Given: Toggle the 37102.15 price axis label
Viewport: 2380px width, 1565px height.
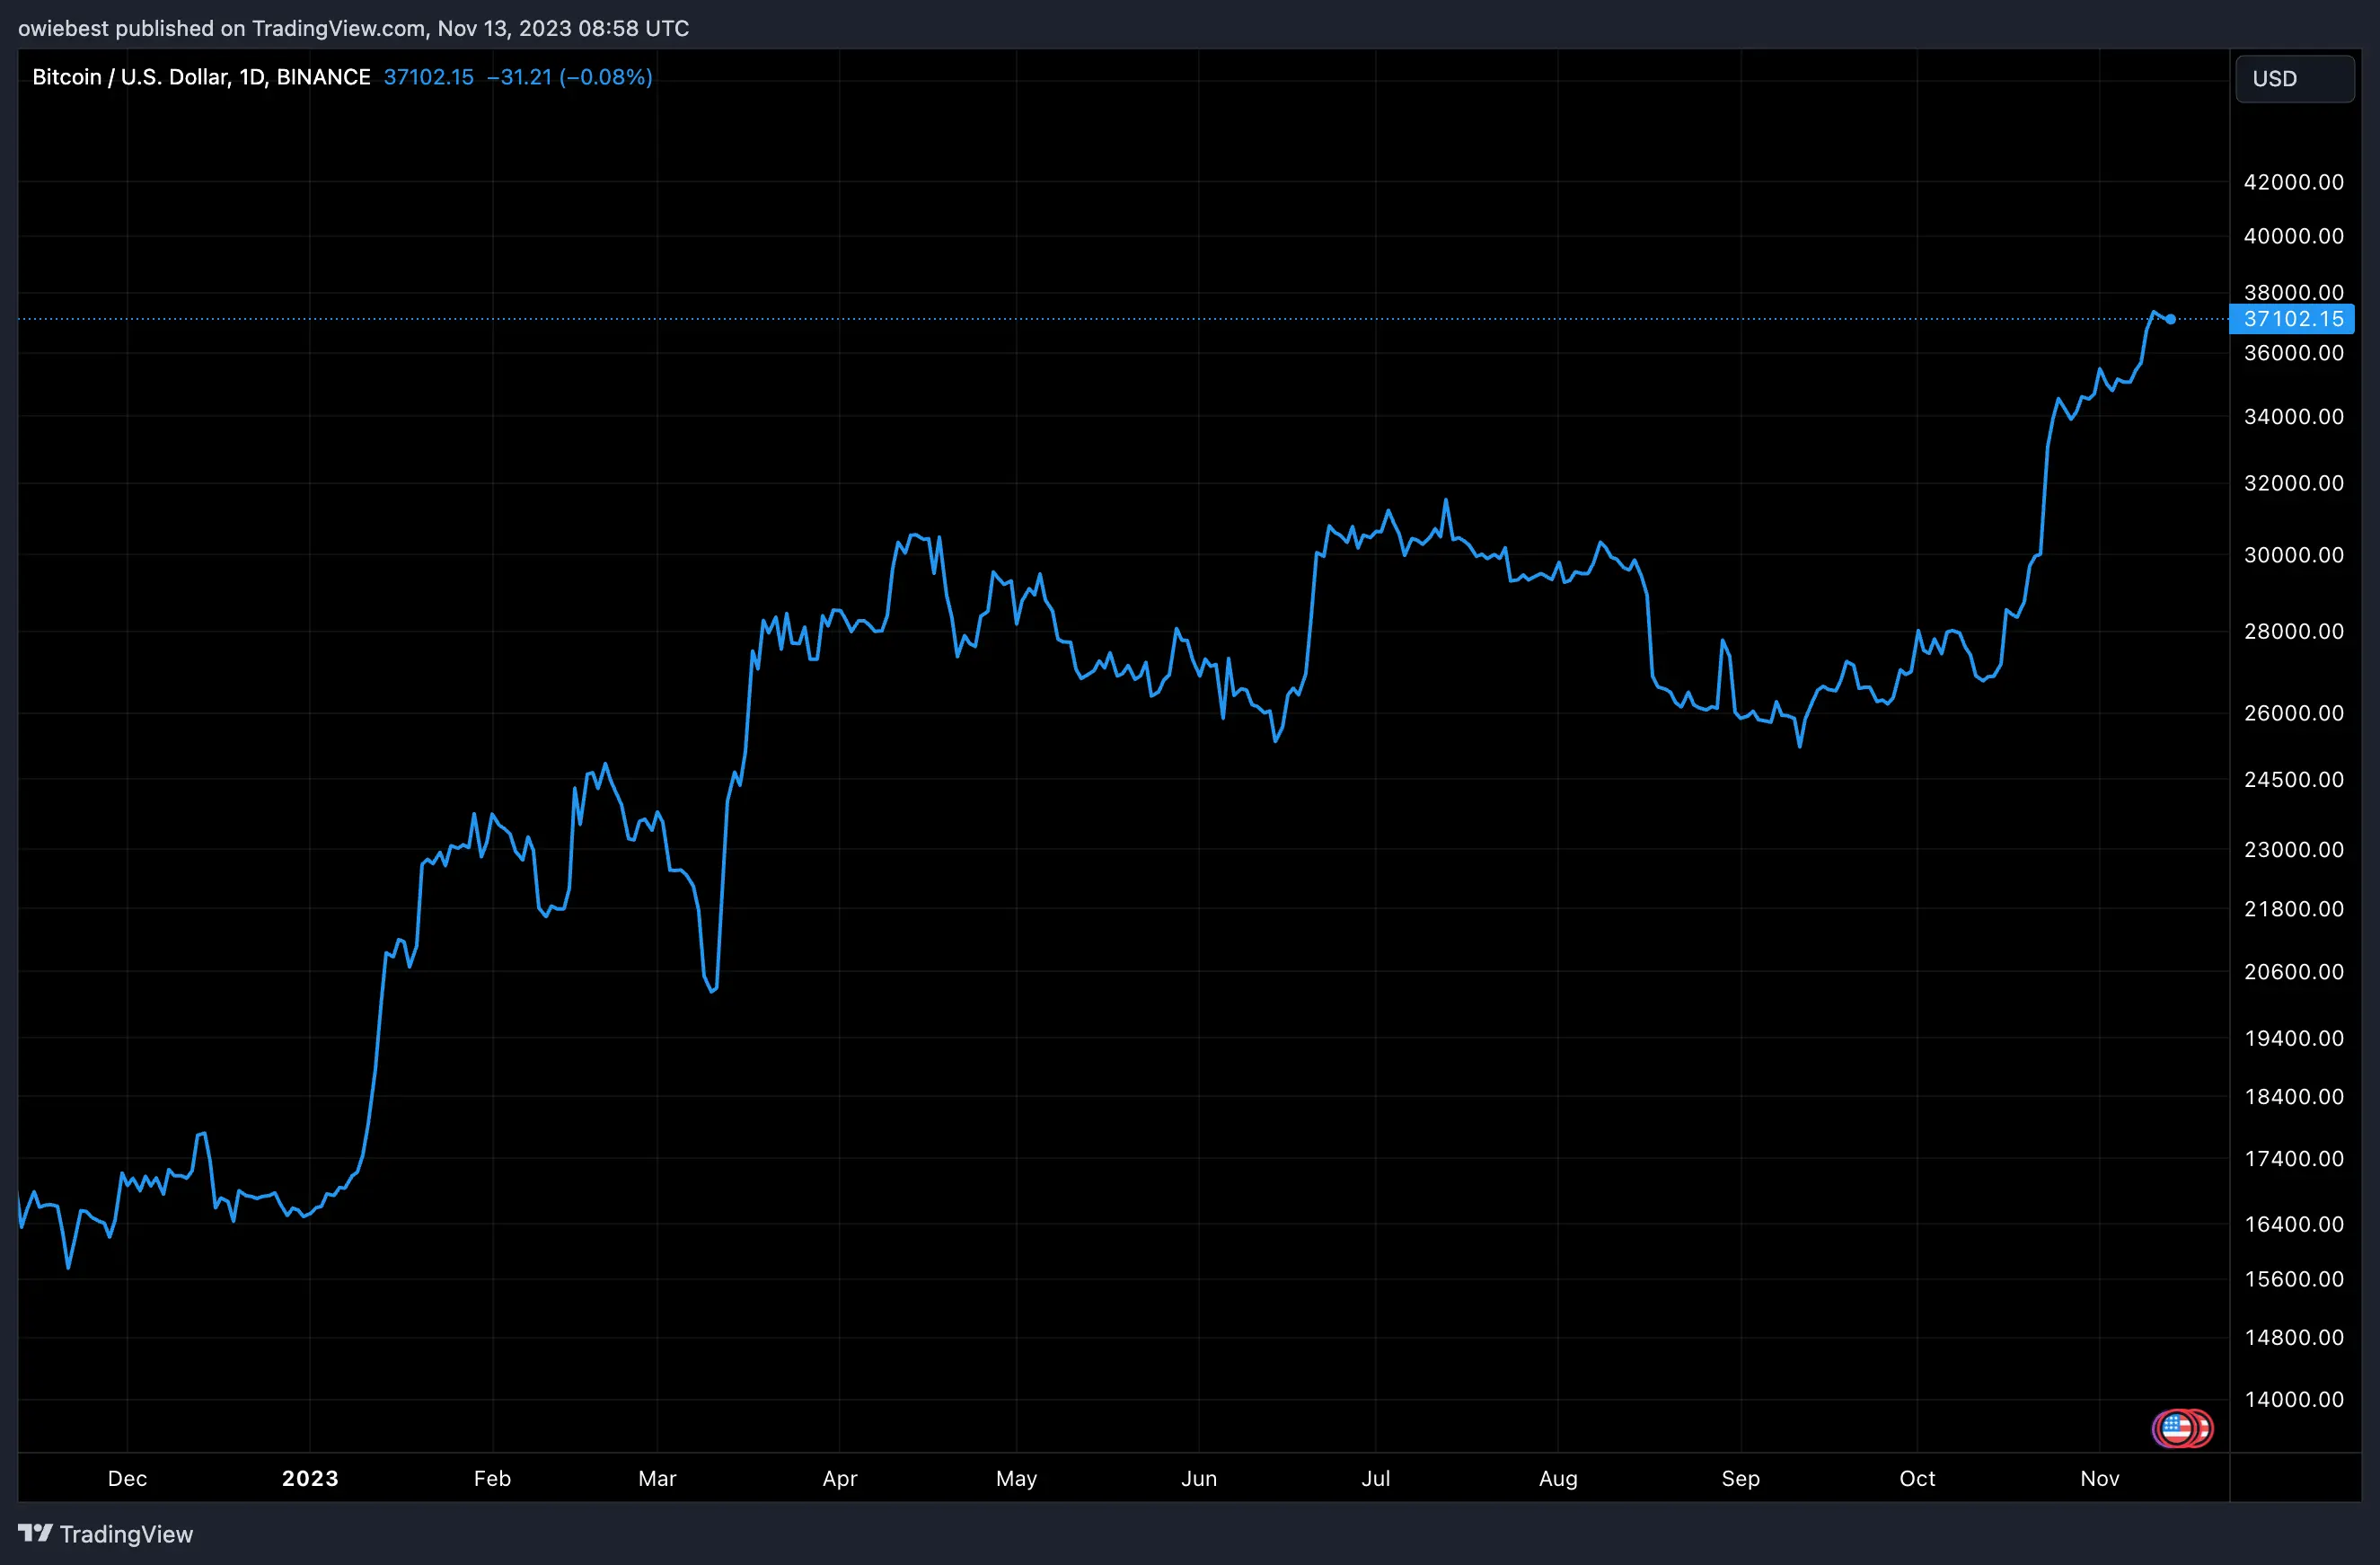Looking at the screenshot, I should point(2292,319).
